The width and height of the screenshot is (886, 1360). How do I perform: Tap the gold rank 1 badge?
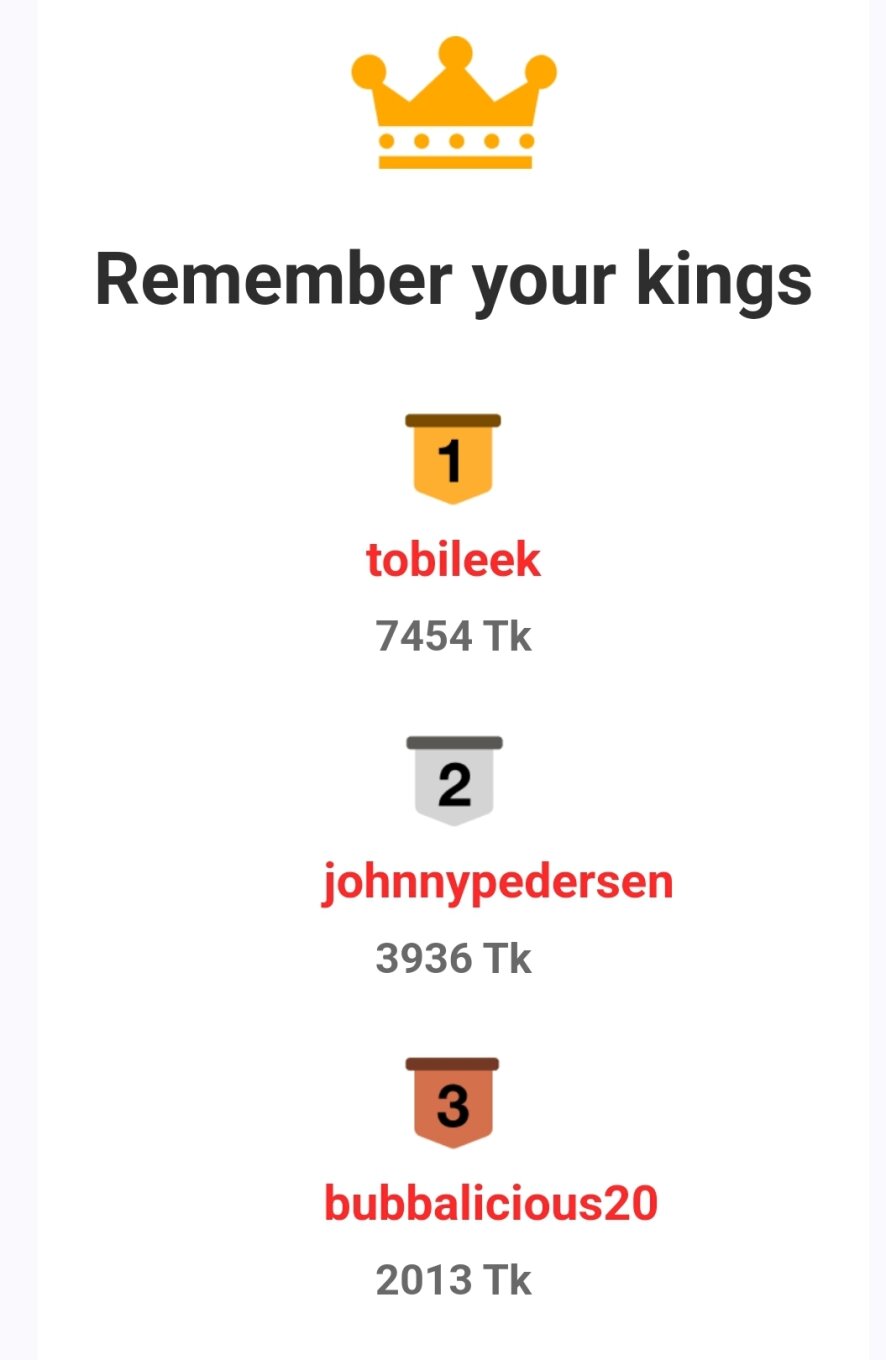(x=453, y=459)
